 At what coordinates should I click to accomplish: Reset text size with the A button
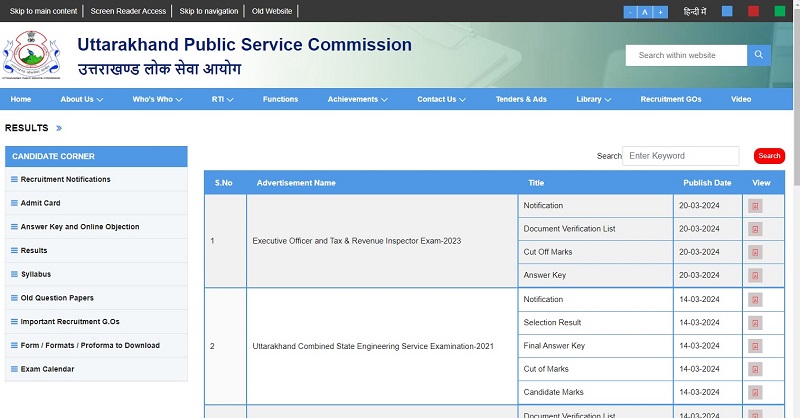645,12
